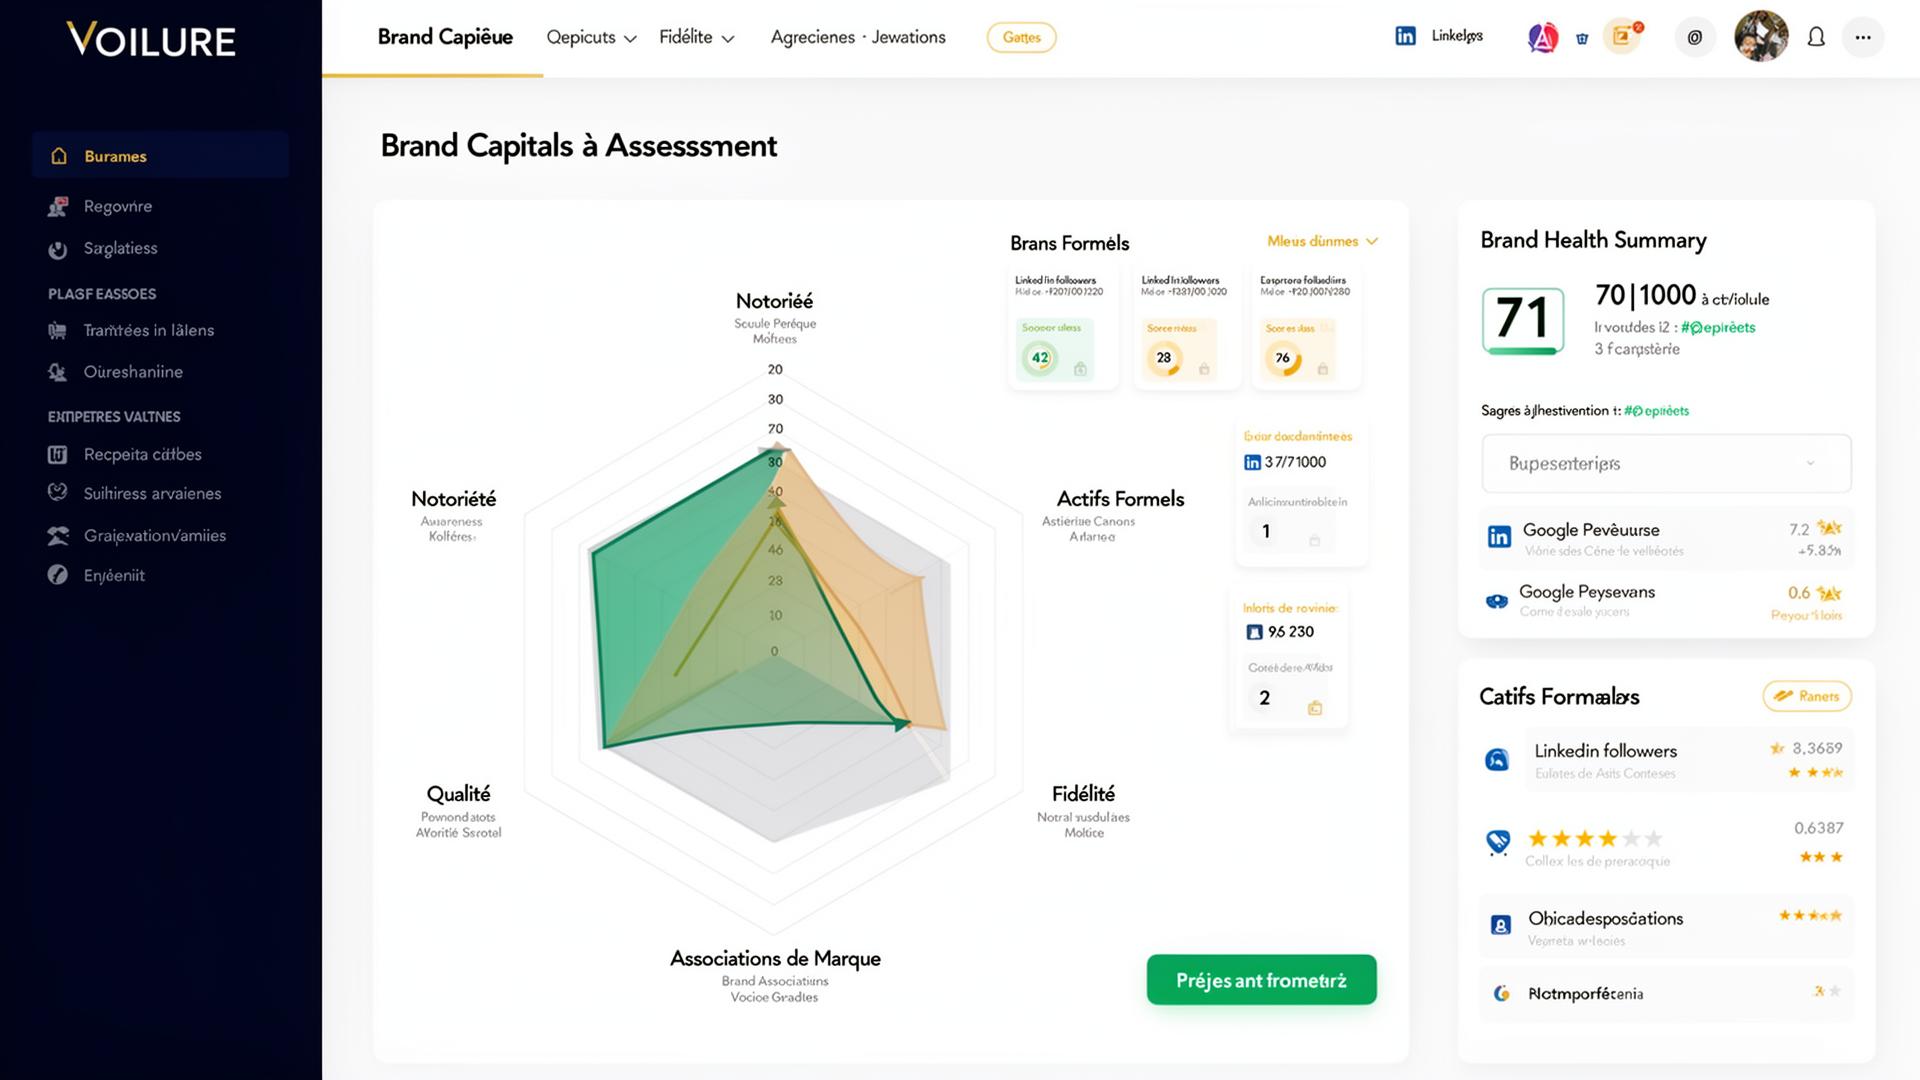1920x1080 pixels.
Task: Expand the Qepicuts dropdown menu
Action: pos(591,37)
